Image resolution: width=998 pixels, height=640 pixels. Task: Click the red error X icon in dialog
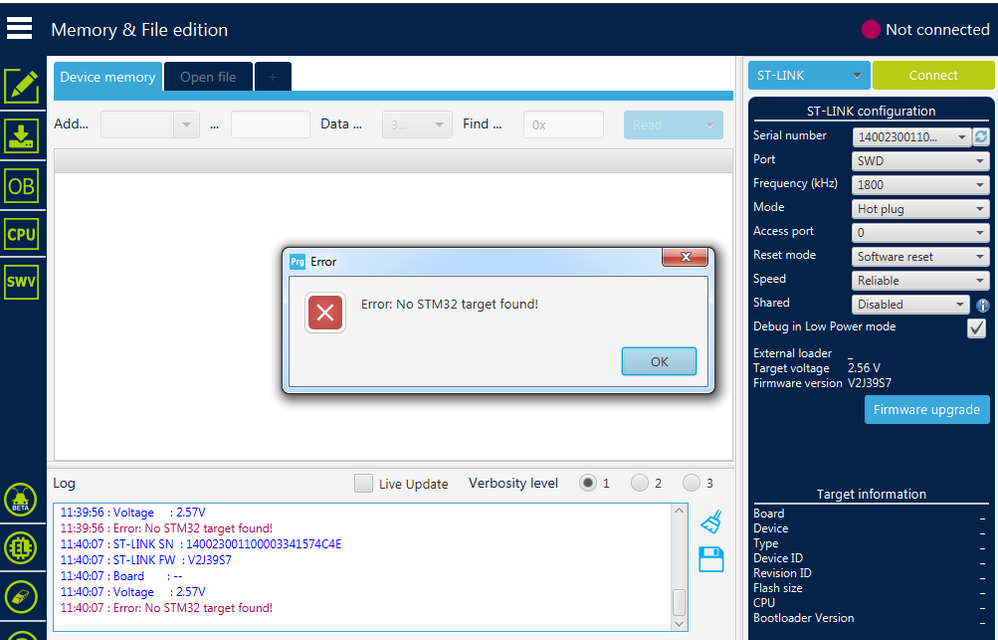(x=325, y=312)
